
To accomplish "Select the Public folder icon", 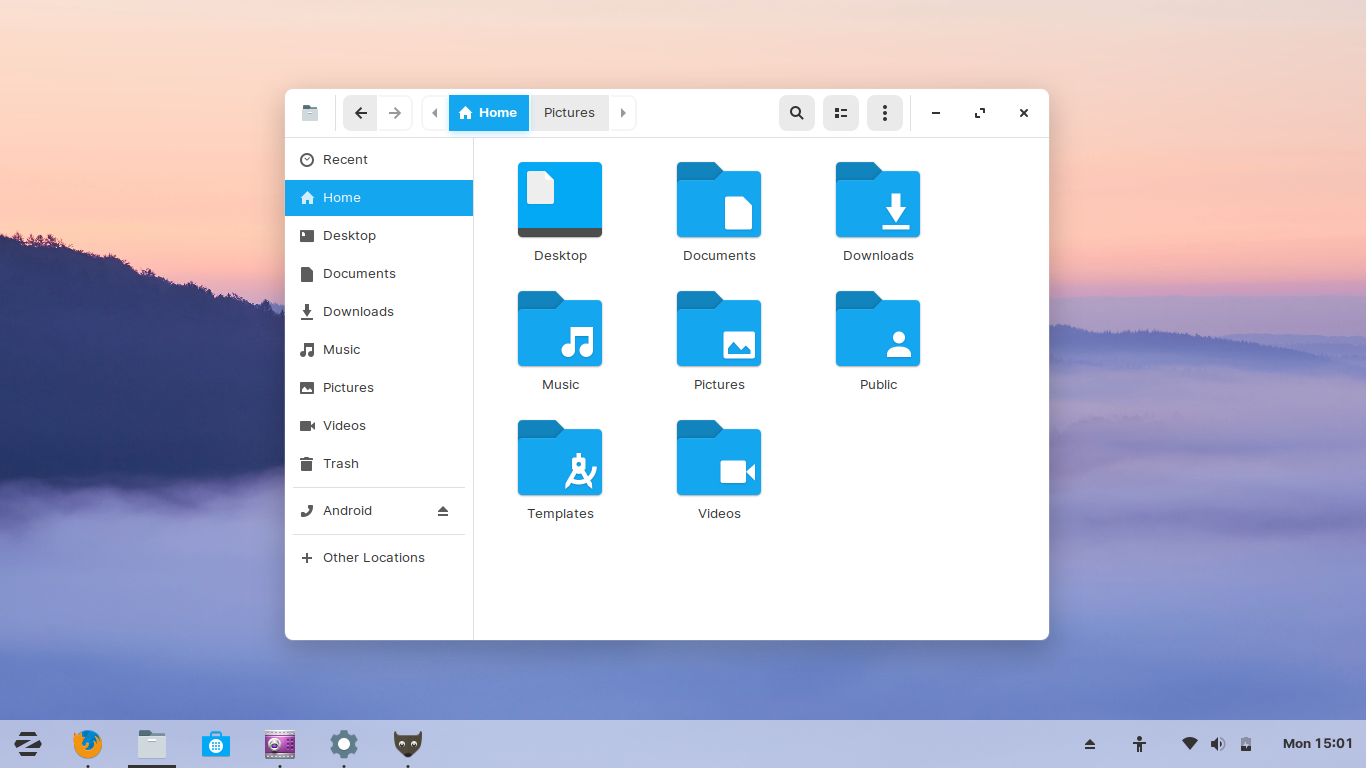I will coord(878,329).
